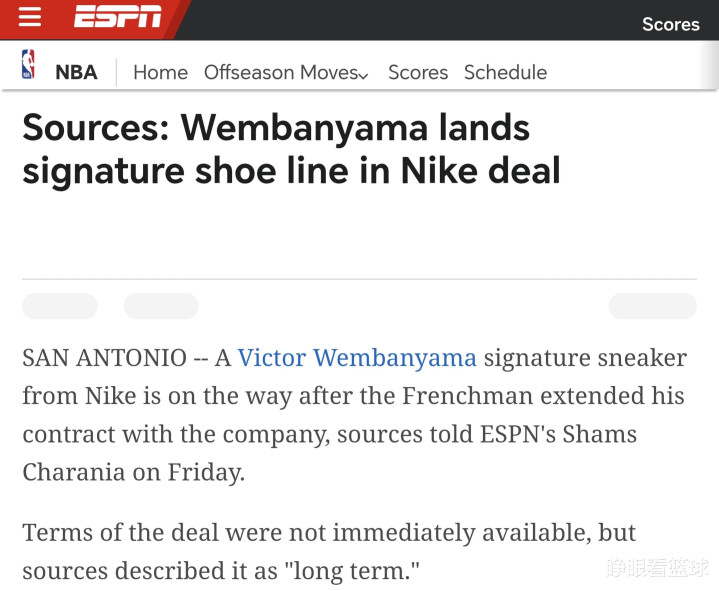Open the Schedule tab

505,72
